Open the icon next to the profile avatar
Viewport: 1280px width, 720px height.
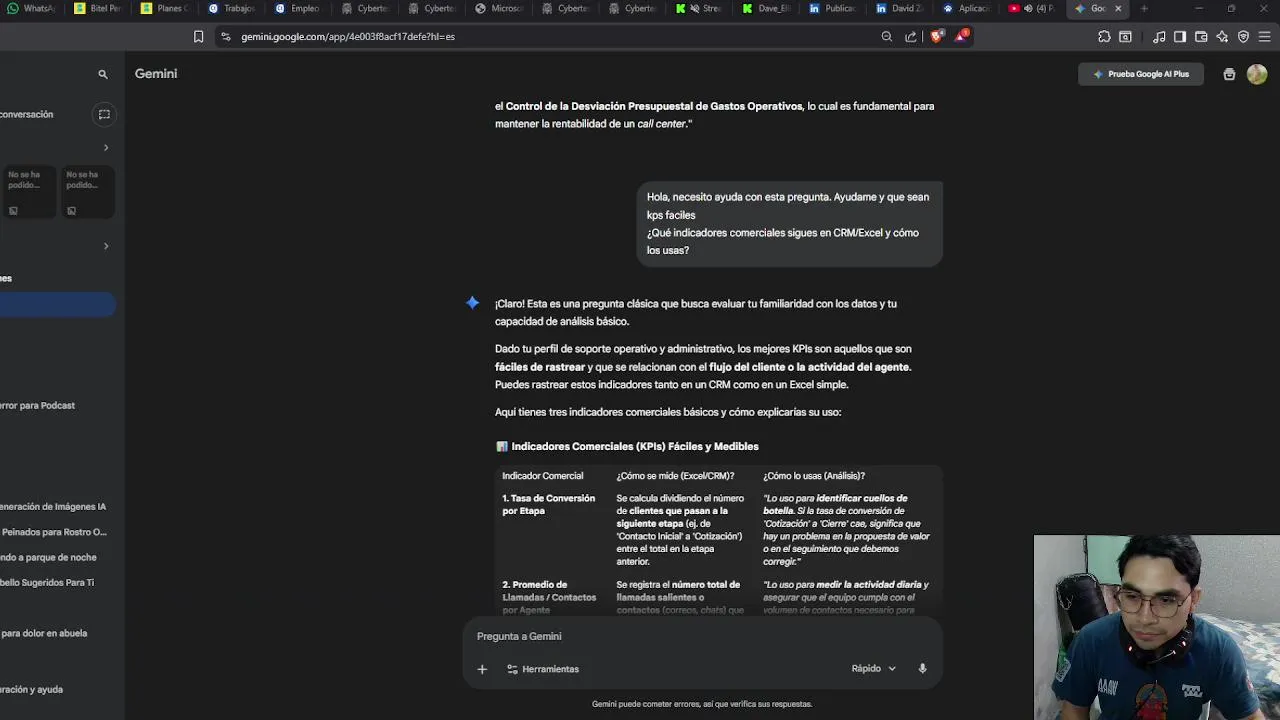coord(1229,74)
